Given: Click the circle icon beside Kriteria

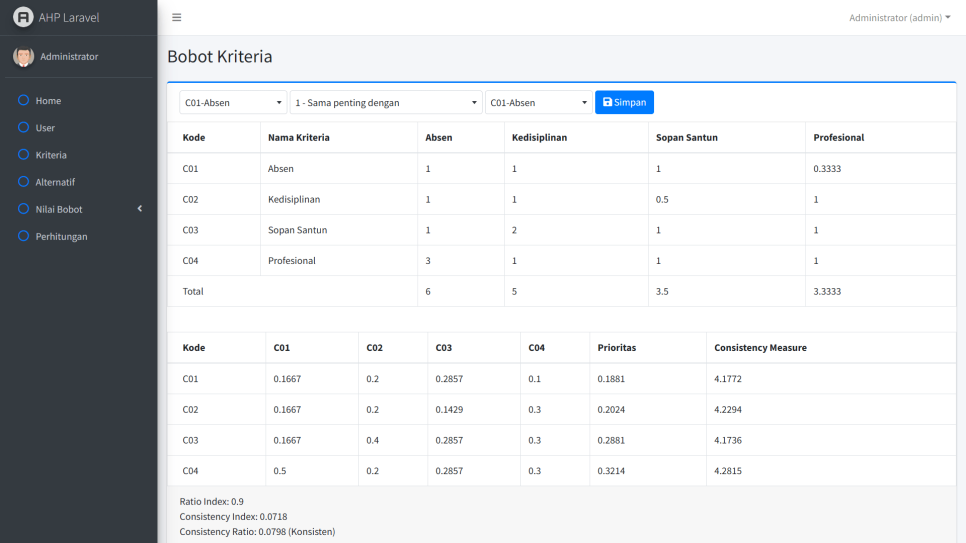Looking at the screenshot, I should (23, 154).
